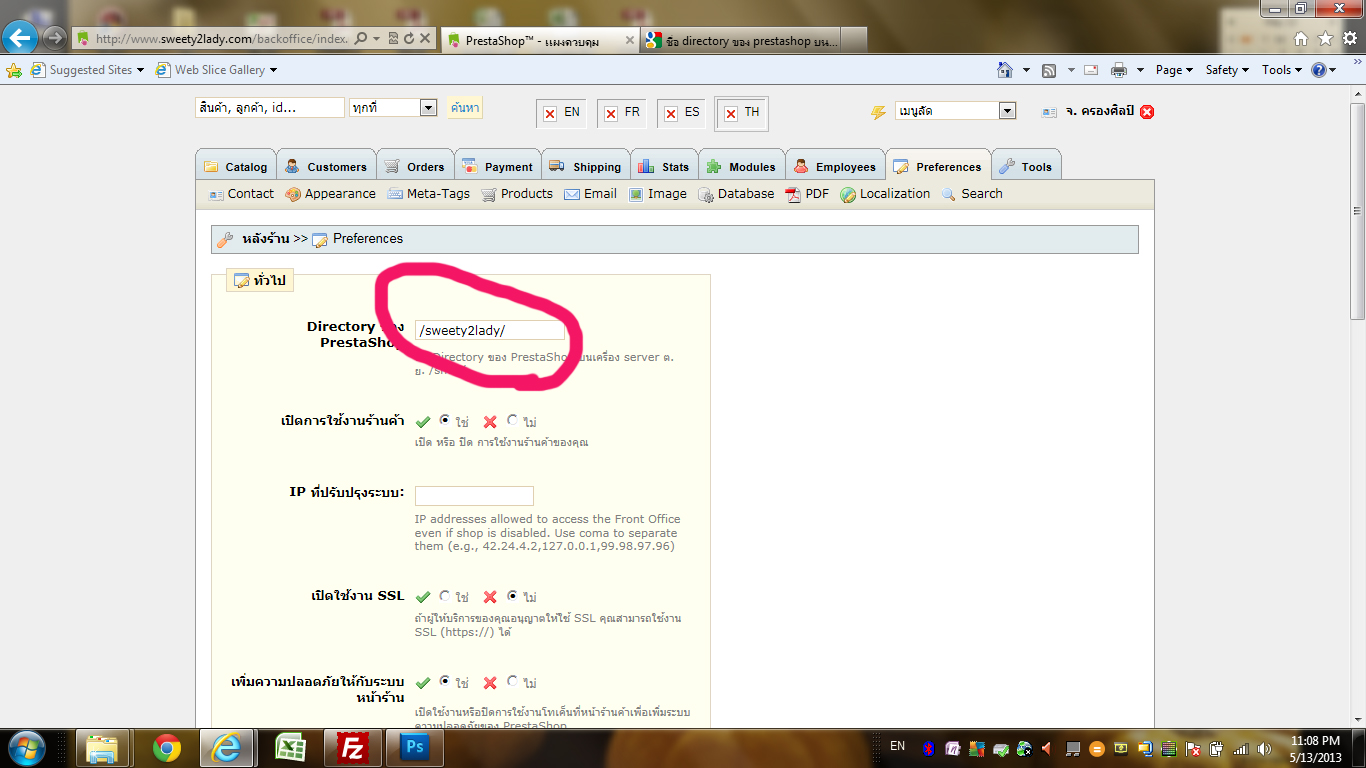
Task: Click the quick-access lightning icon
Action: pyautogui.click(x=878, y=112)
